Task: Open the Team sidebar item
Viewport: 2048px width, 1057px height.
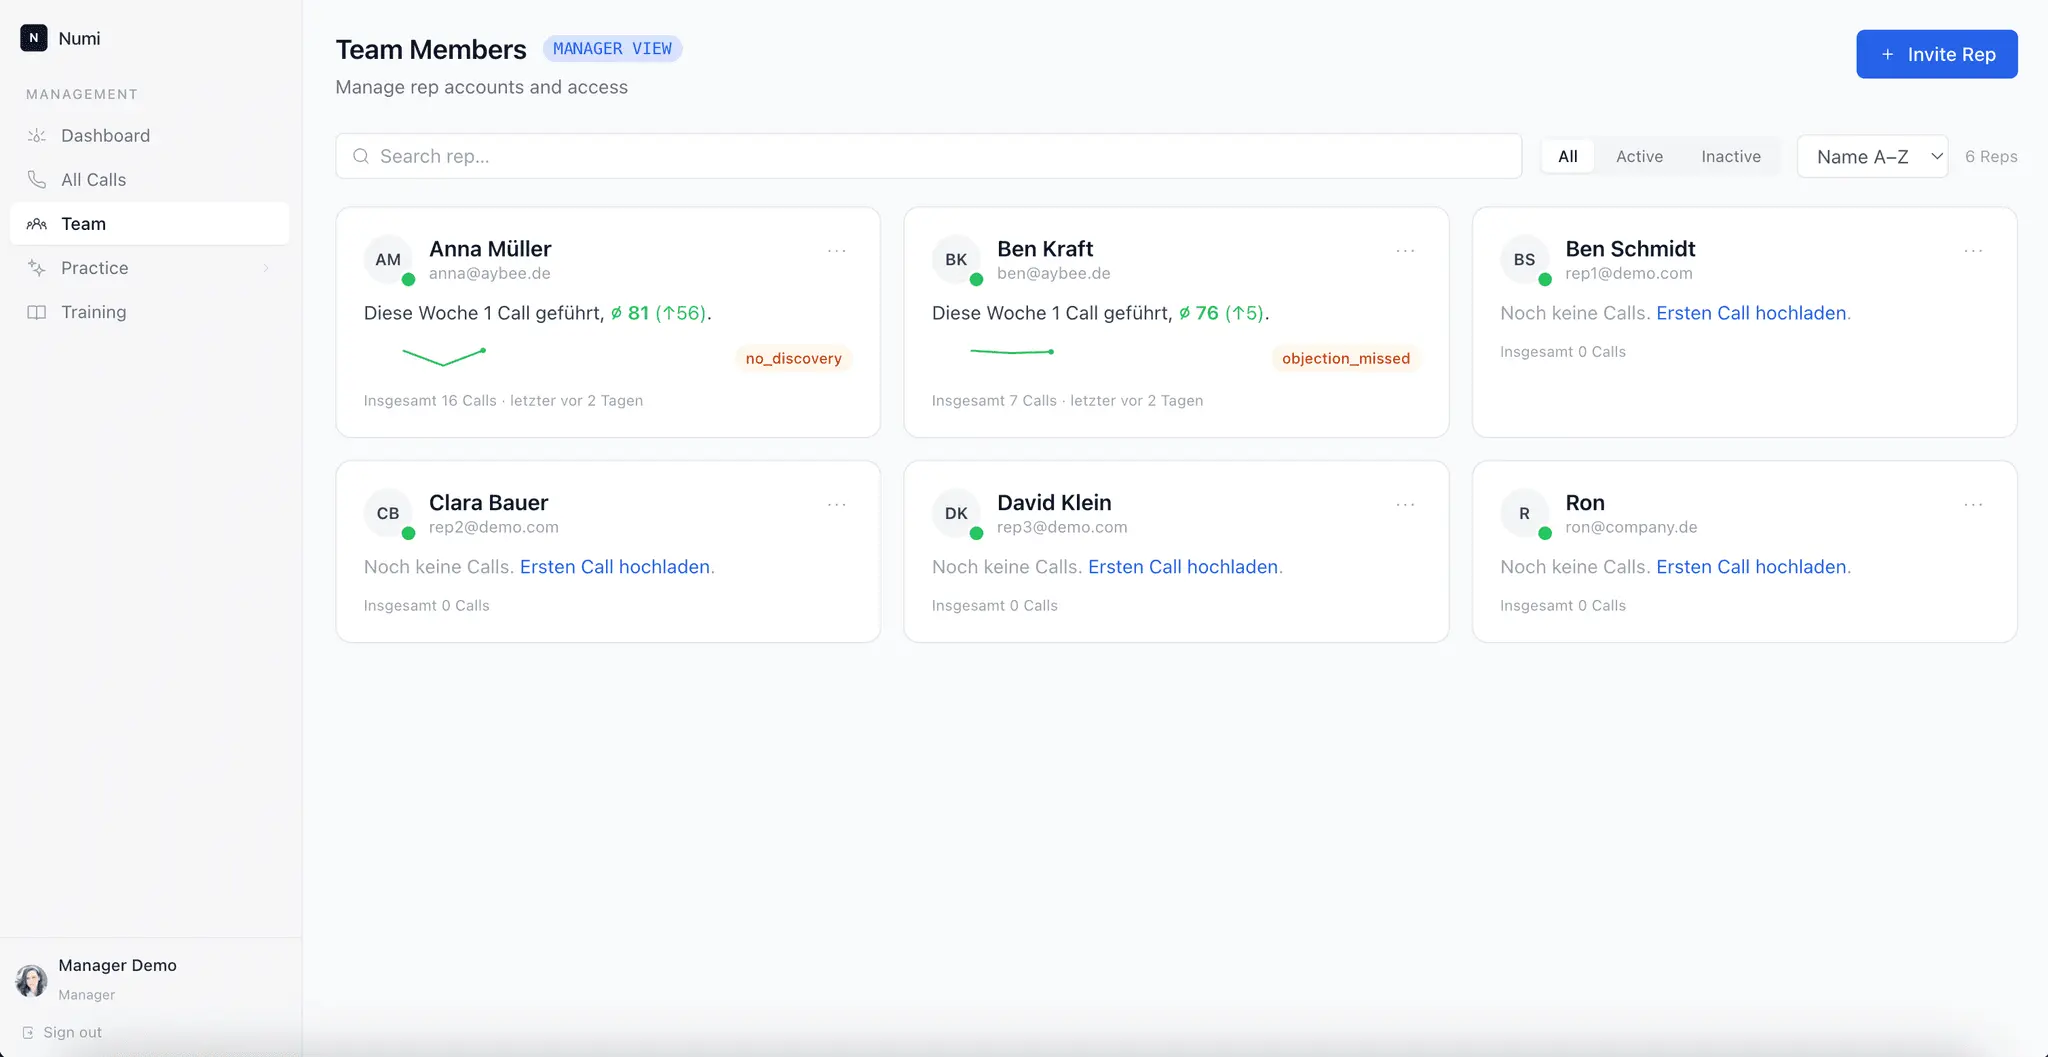Action: click(x=149, y=224)
